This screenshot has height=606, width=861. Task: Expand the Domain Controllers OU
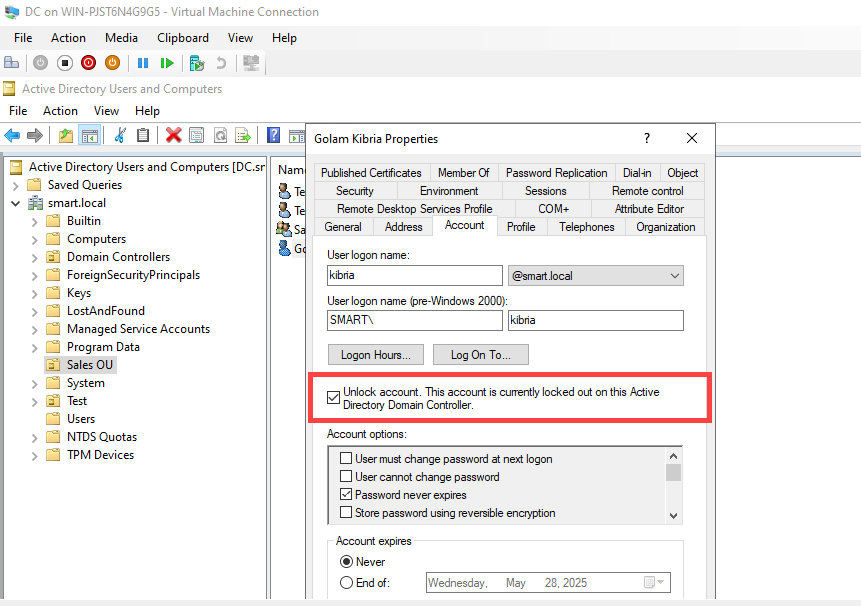coord(35,257)
